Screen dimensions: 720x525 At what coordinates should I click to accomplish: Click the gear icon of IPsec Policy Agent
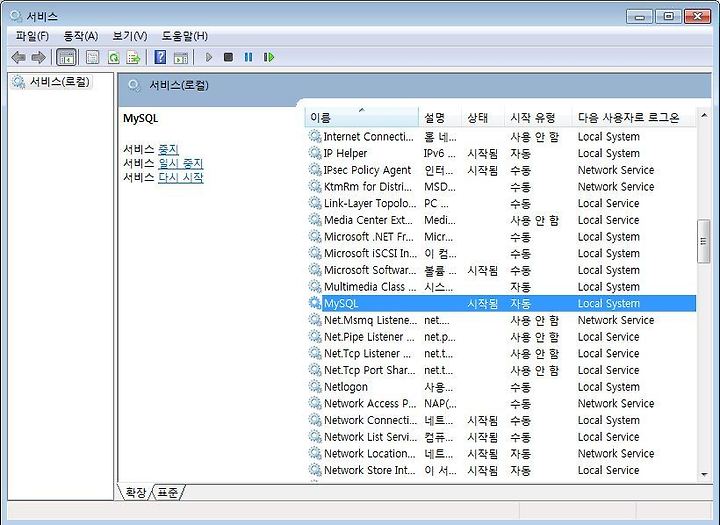pyautogui.click(x=315, y=169)
